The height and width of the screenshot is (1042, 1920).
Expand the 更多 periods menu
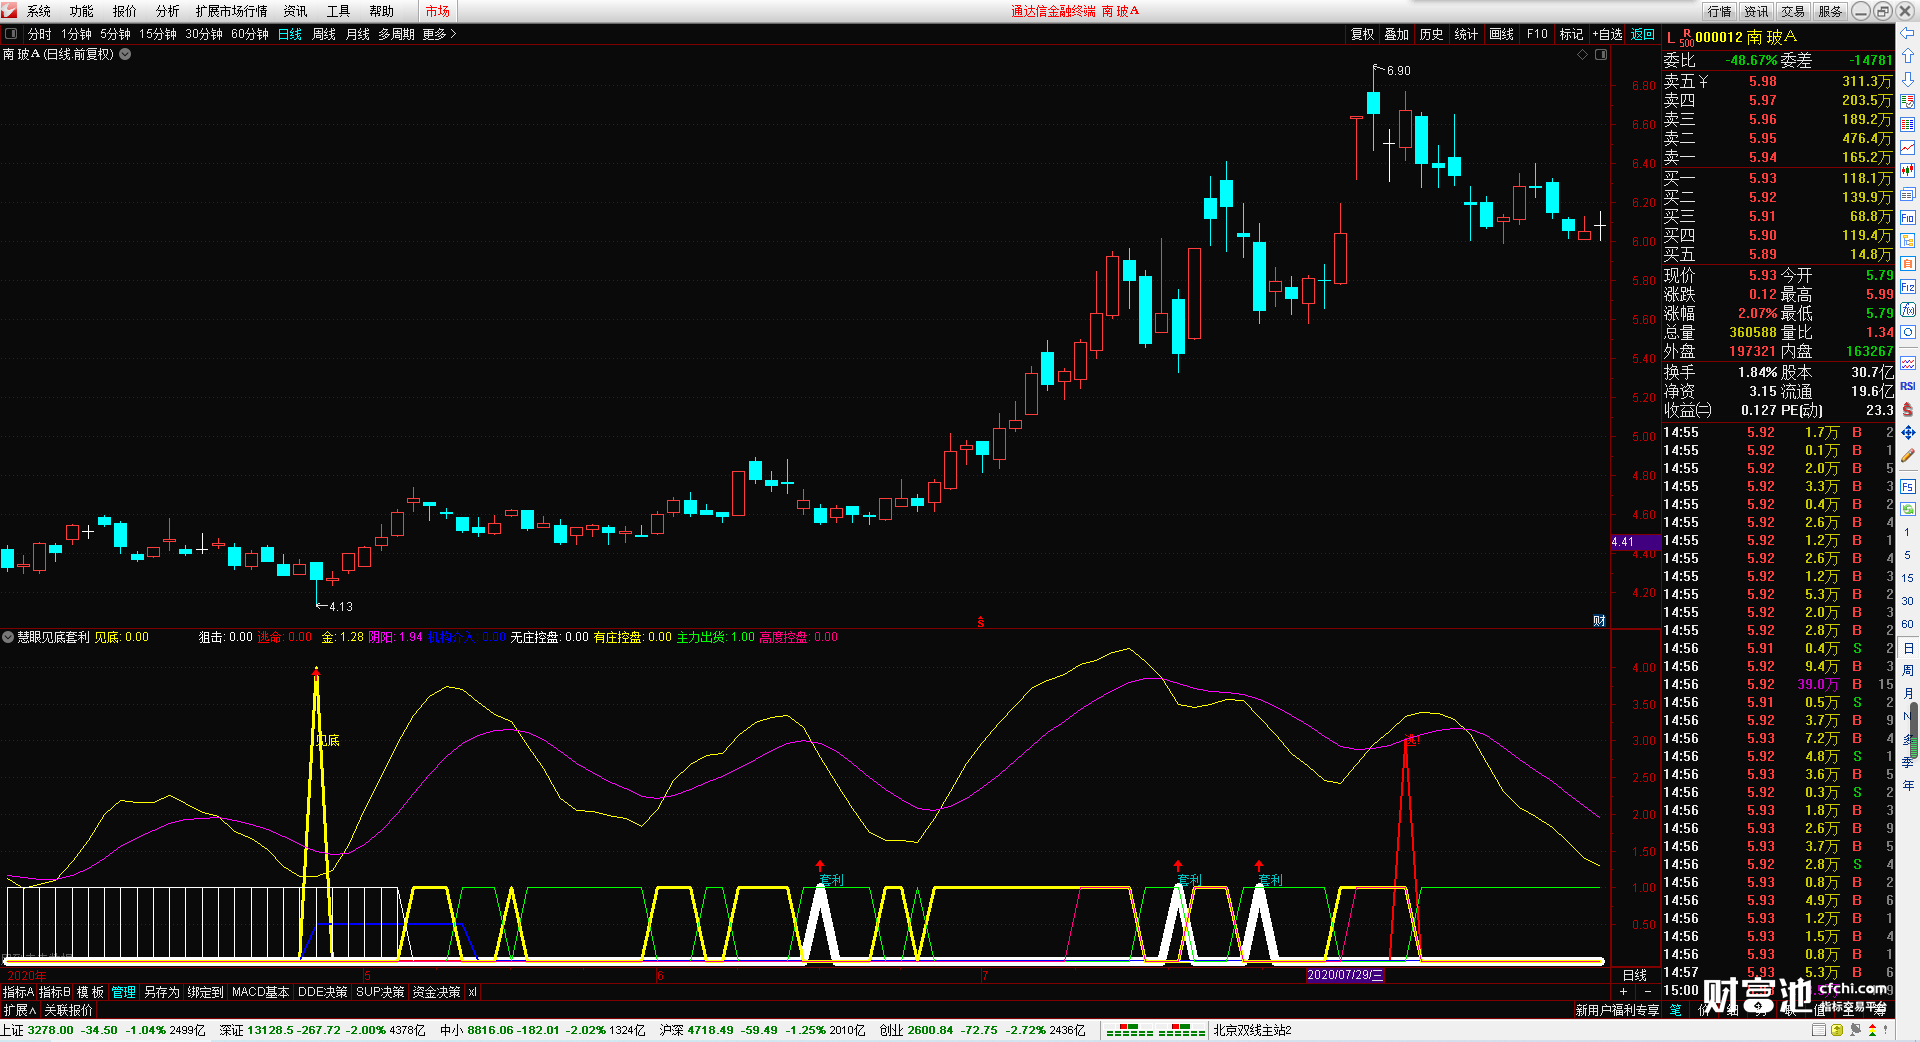pyautogui.click(x=439, y=34)
